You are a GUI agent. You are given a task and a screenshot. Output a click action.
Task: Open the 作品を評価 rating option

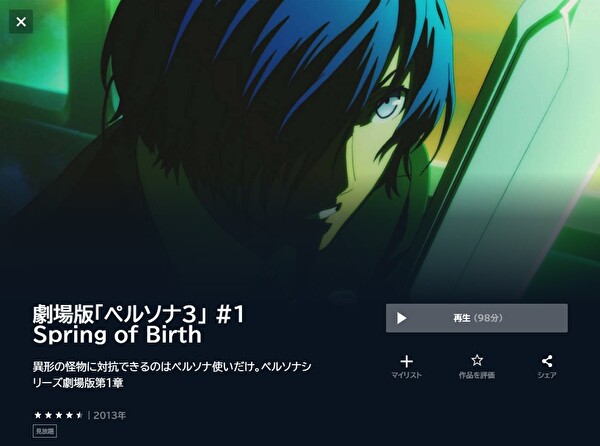coord(477,375)
